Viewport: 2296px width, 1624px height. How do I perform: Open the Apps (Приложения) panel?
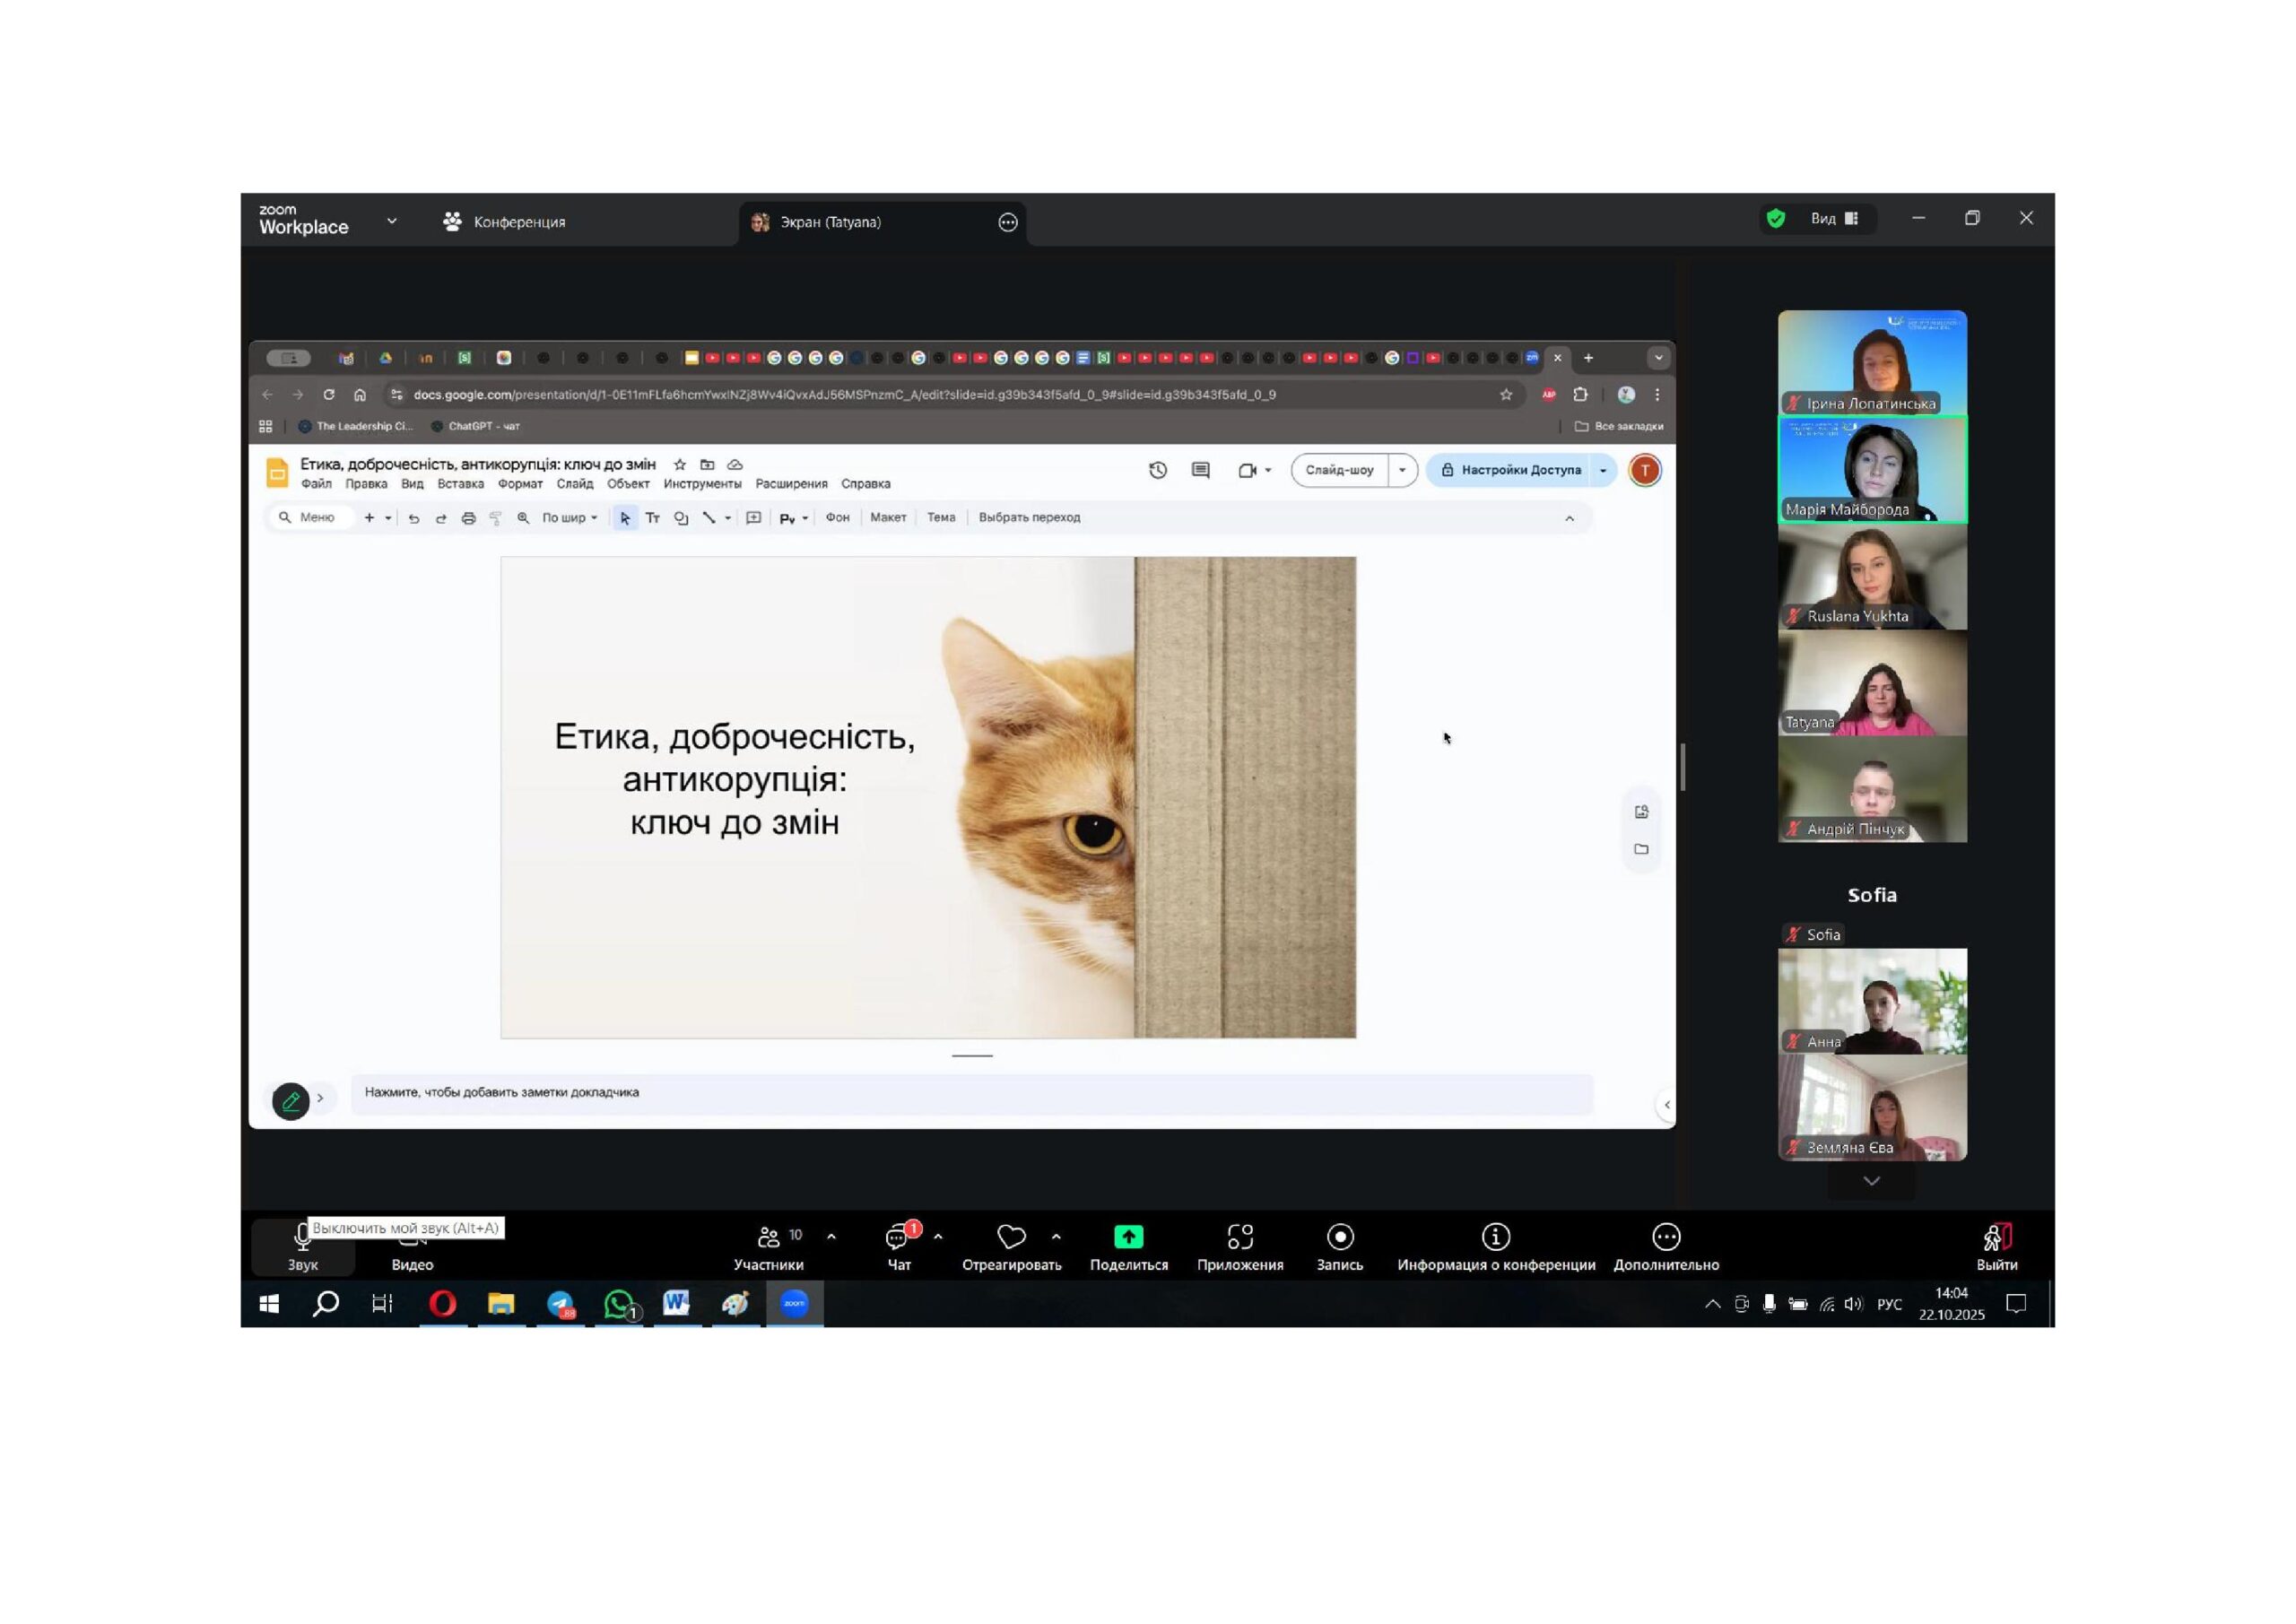[1240, 1237]
